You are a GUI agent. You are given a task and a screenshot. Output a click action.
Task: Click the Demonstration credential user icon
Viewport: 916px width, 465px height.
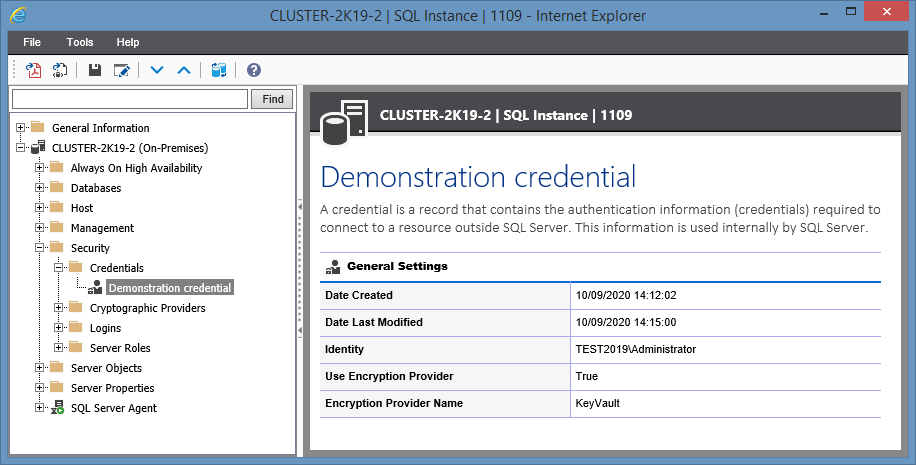[x=96, y=287]
